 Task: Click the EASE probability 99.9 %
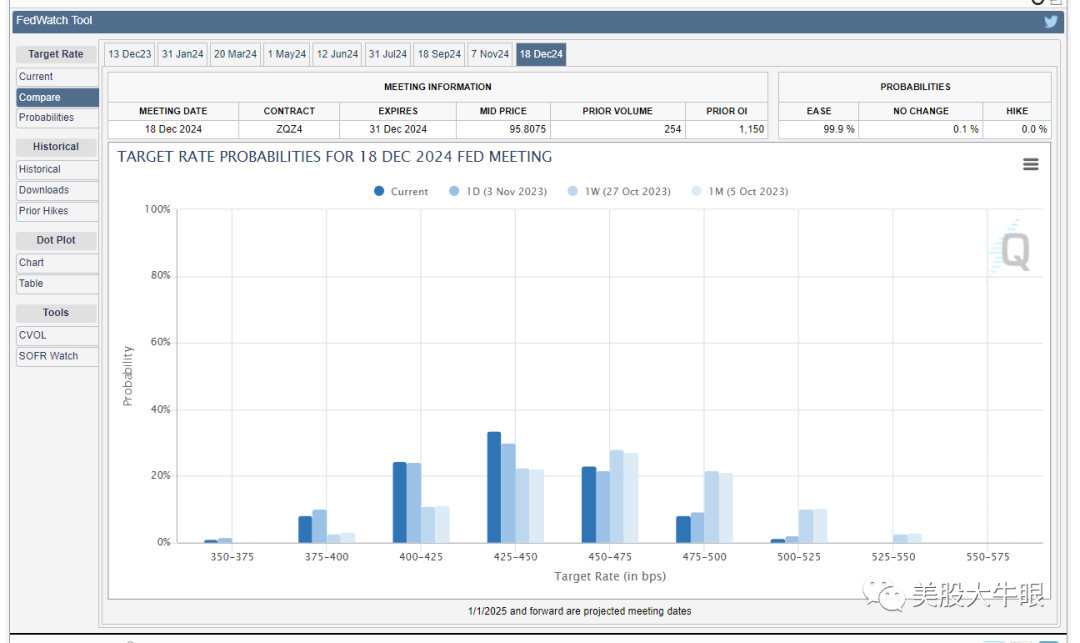coord(839,129)
